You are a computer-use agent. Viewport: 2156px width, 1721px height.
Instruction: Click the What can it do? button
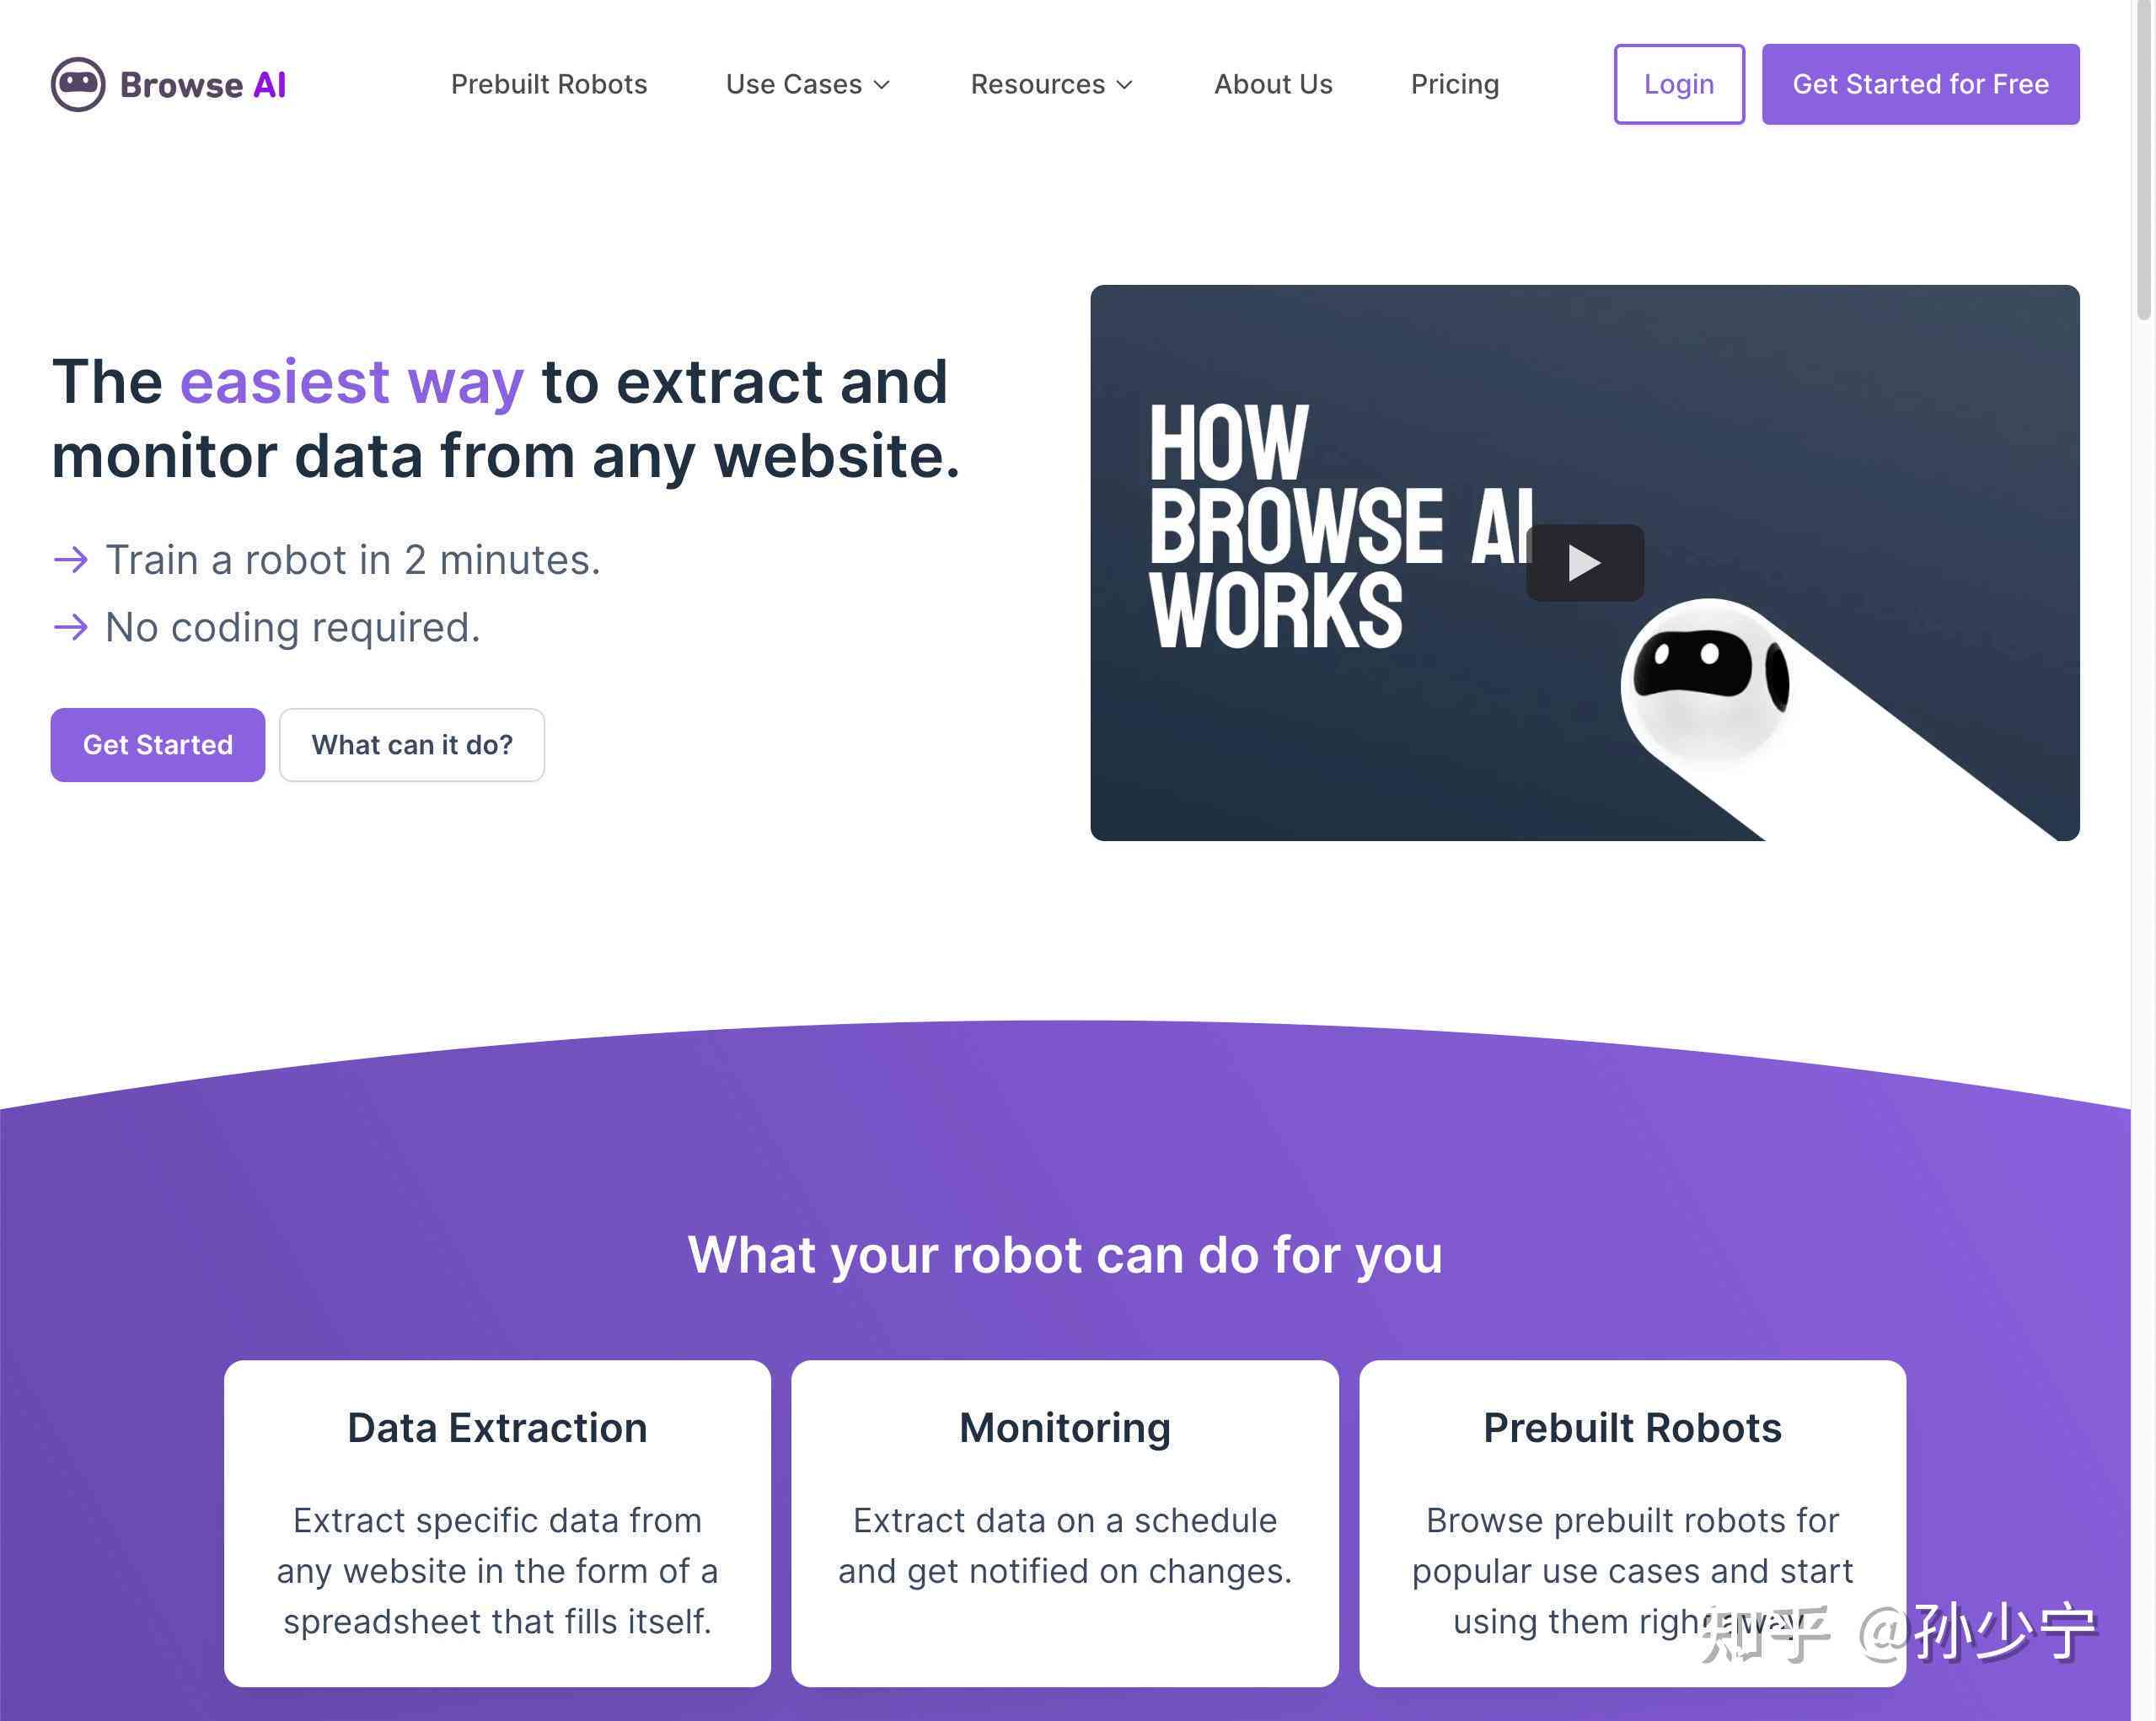click(410, 744)
